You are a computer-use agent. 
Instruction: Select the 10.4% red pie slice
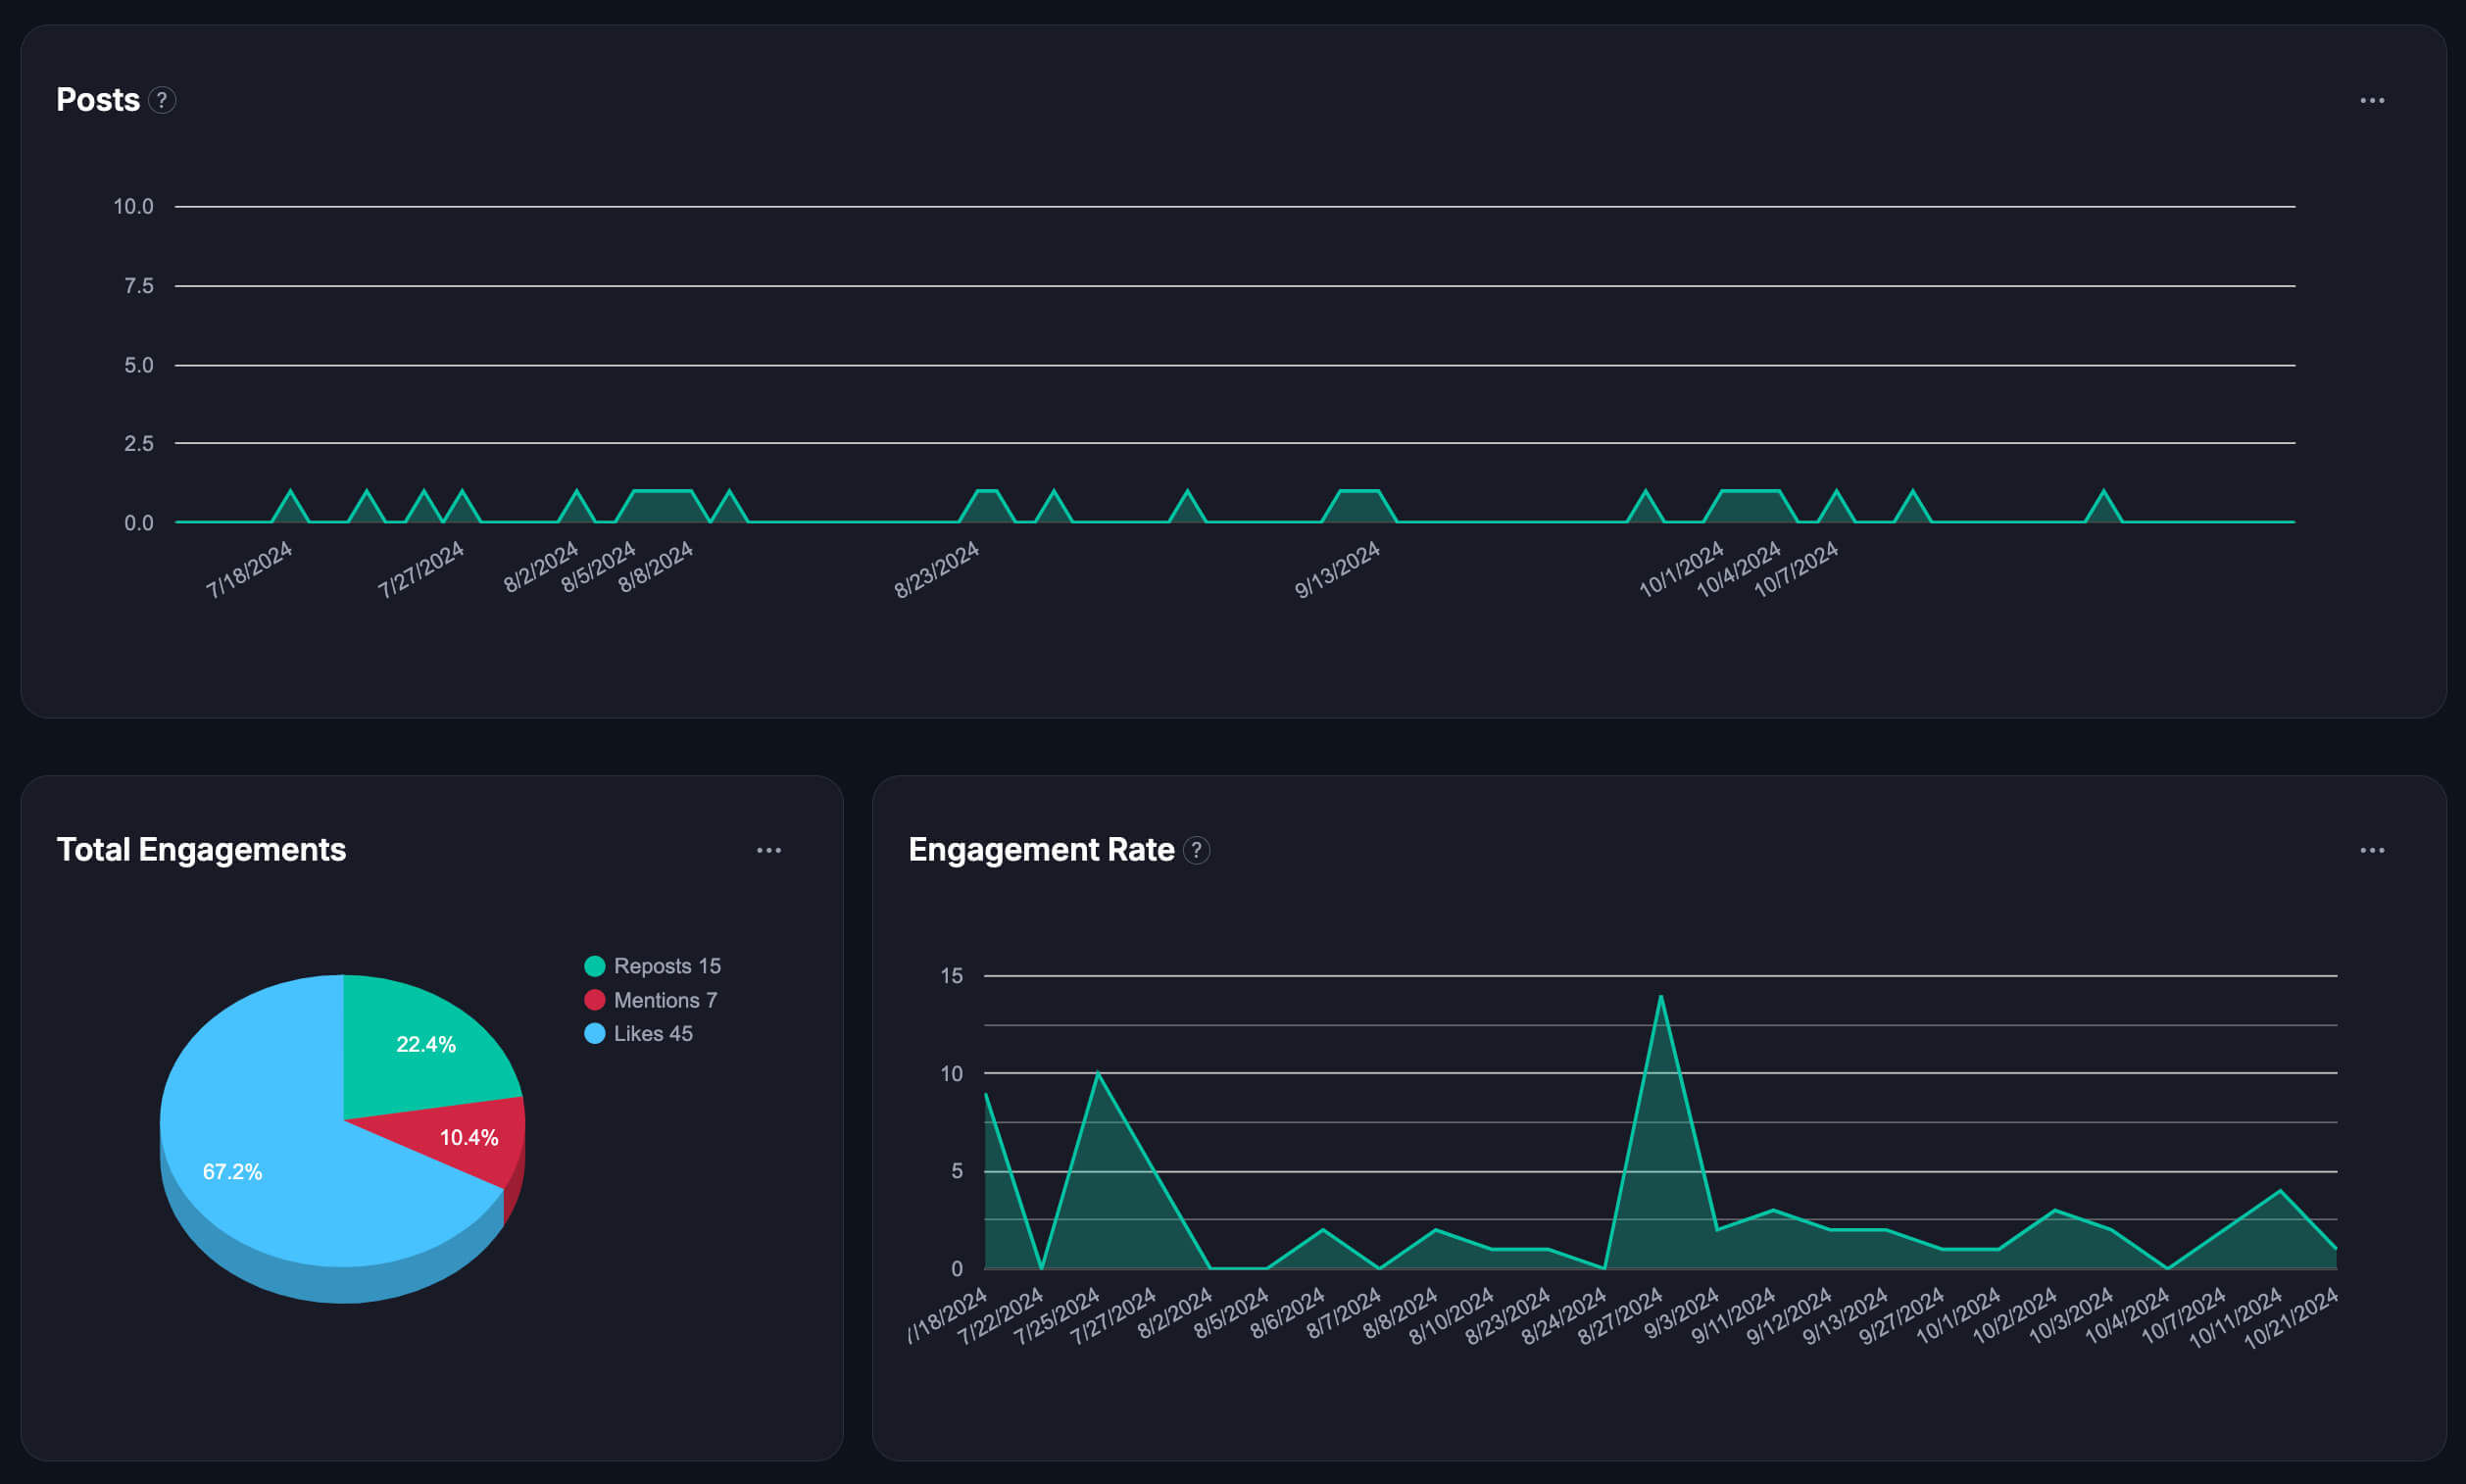[470, 1138]
